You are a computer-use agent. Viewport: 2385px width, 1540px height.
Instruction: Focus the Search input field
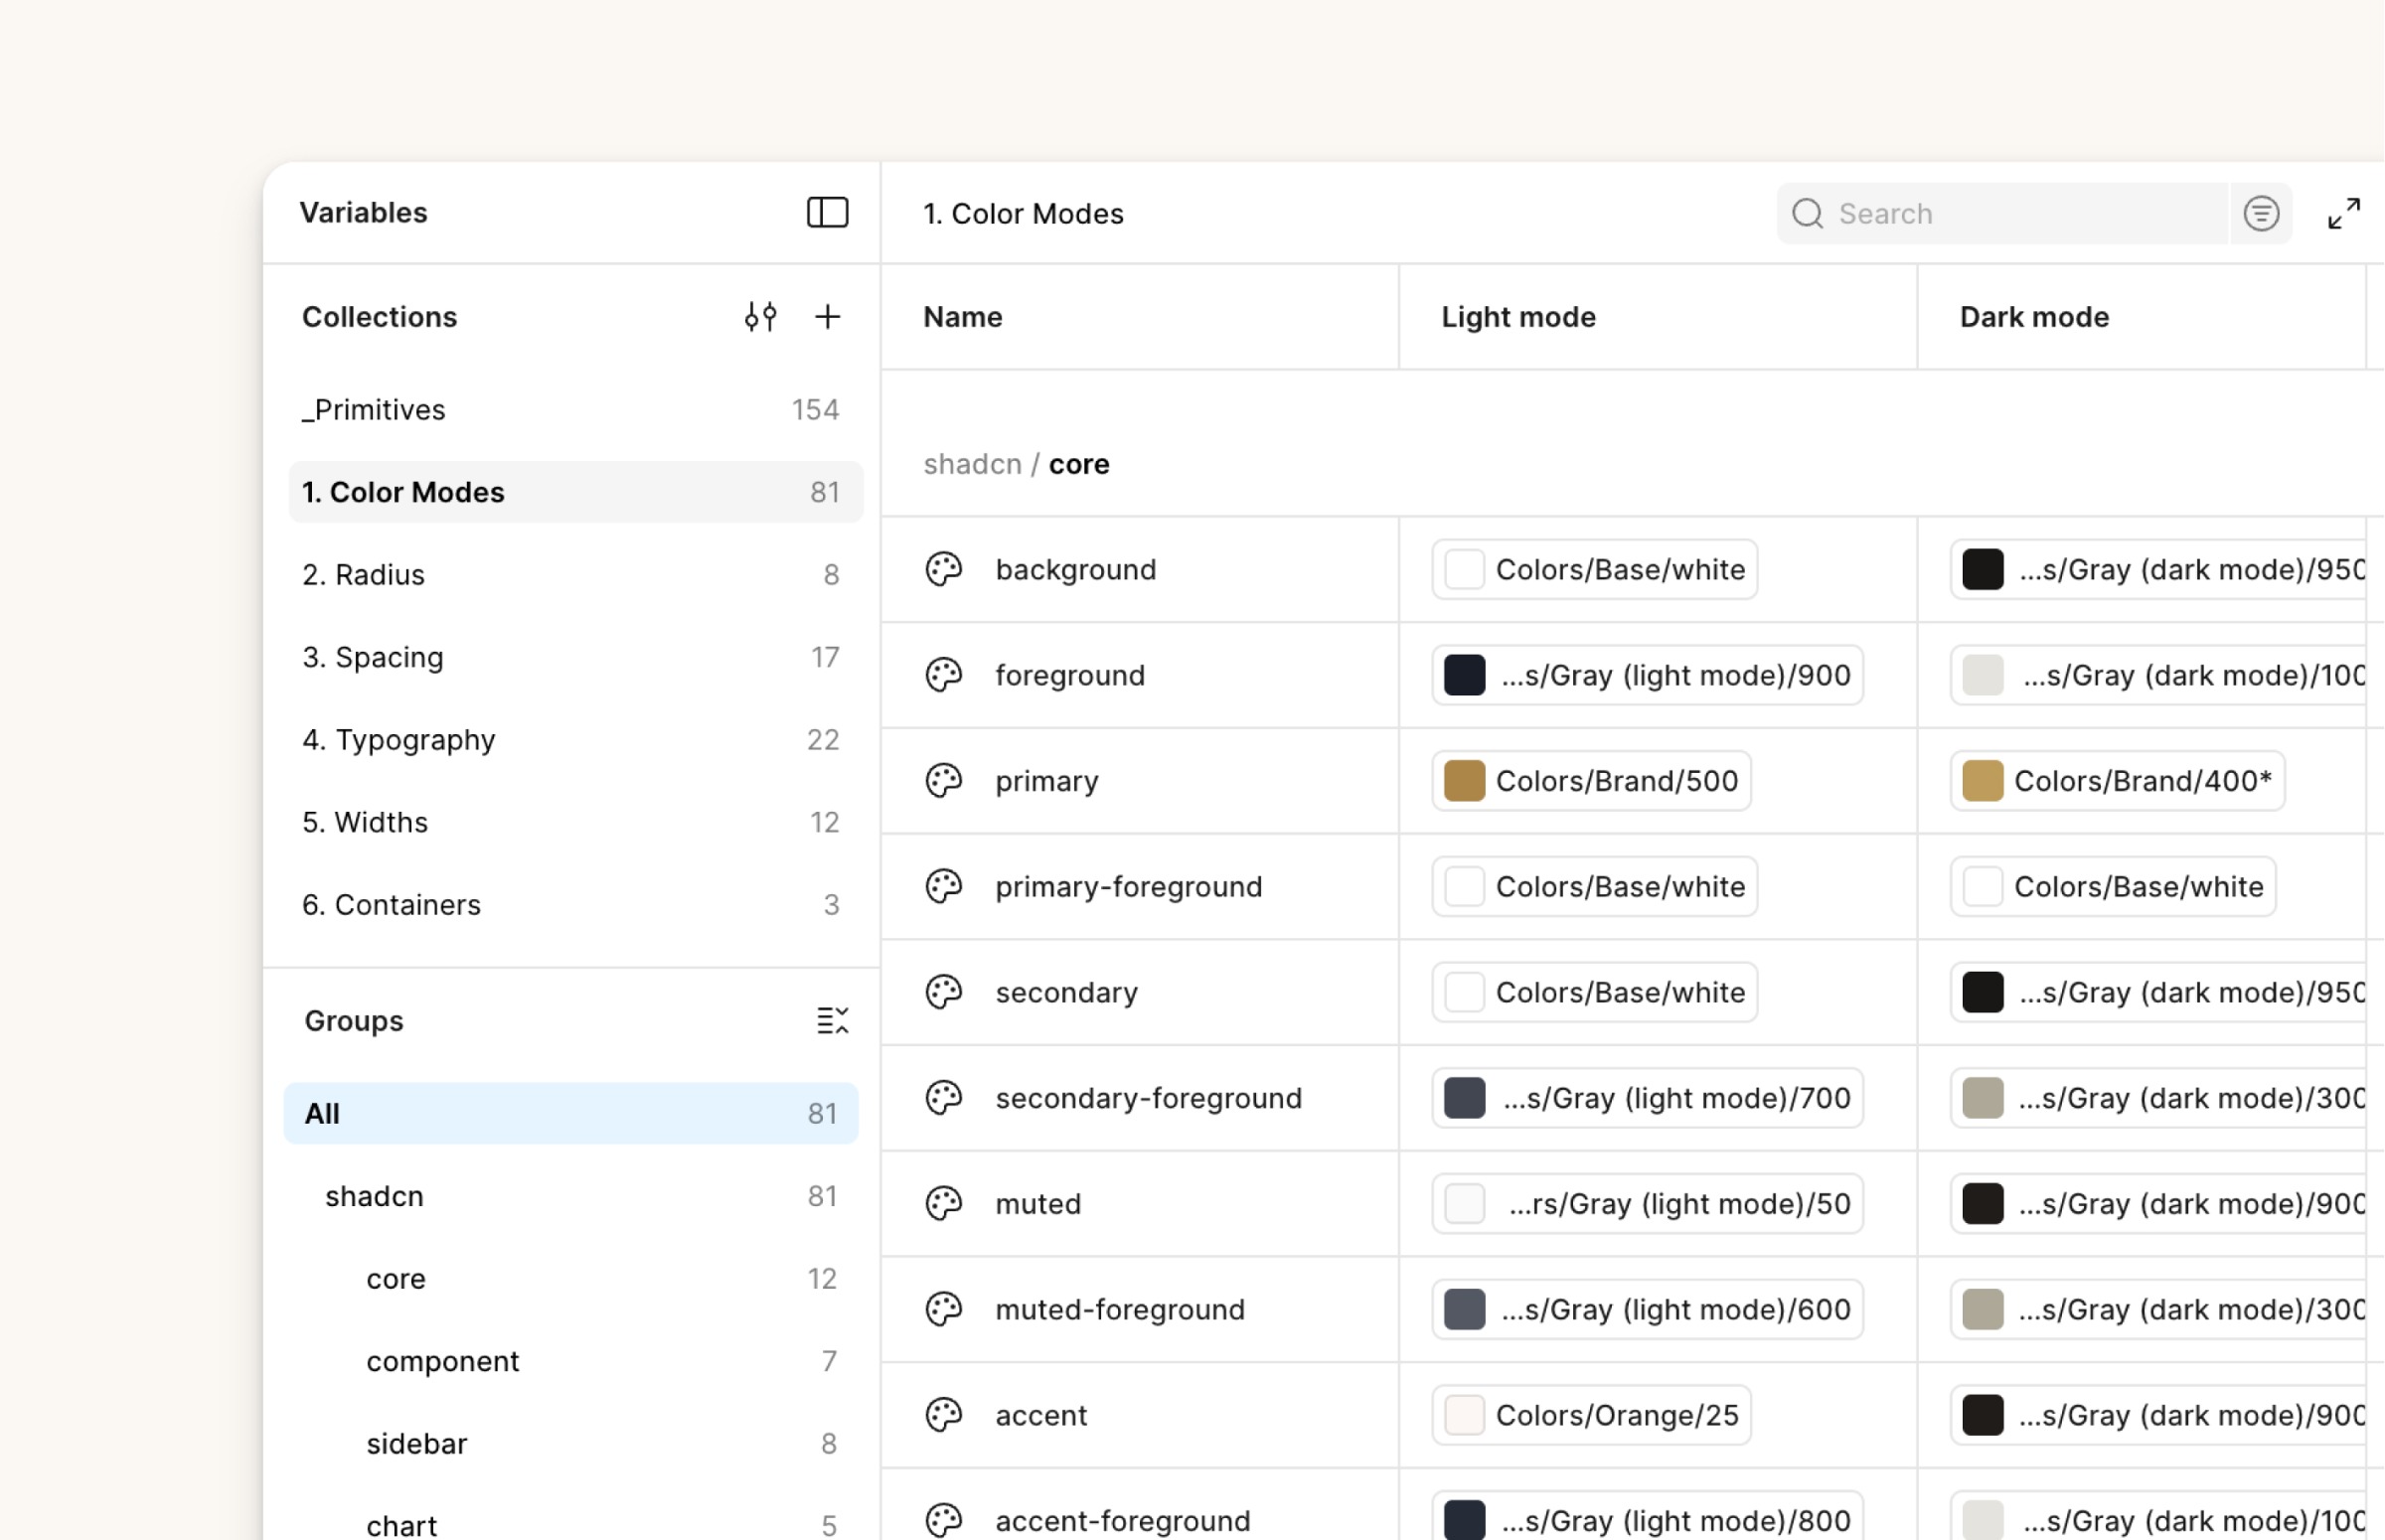tap(2004, 213)
